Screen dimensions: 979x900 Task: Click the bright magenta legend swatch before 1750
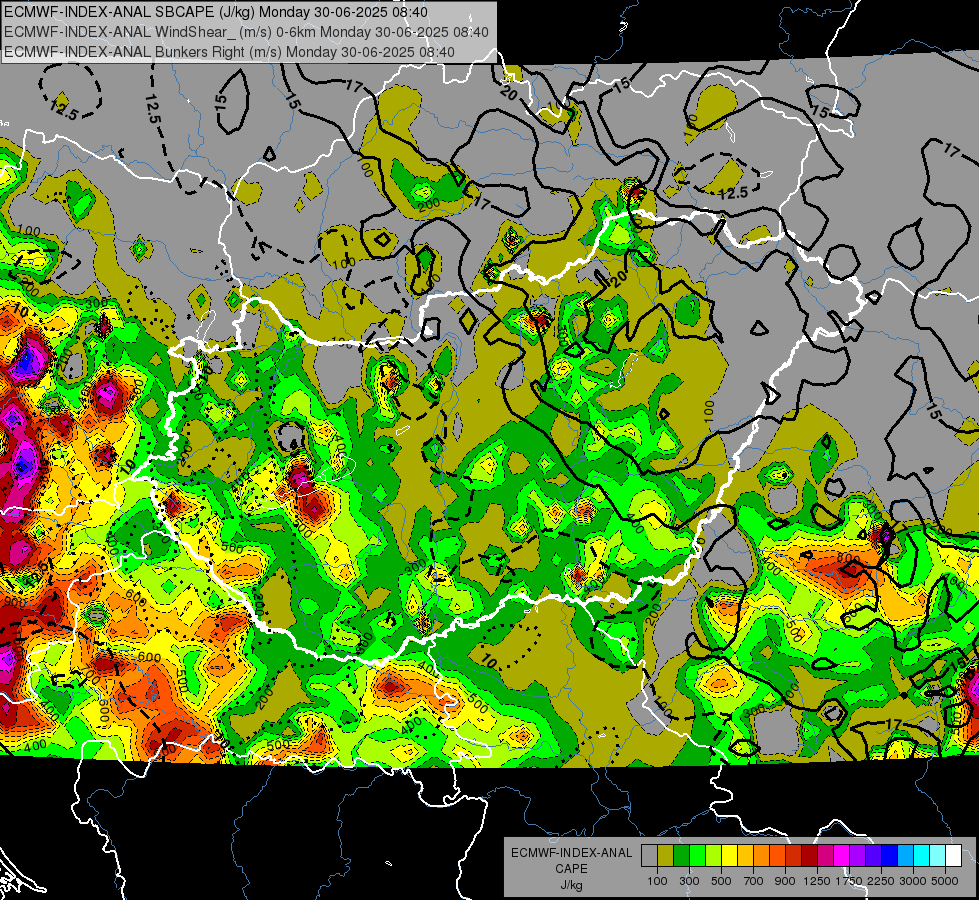842,855
